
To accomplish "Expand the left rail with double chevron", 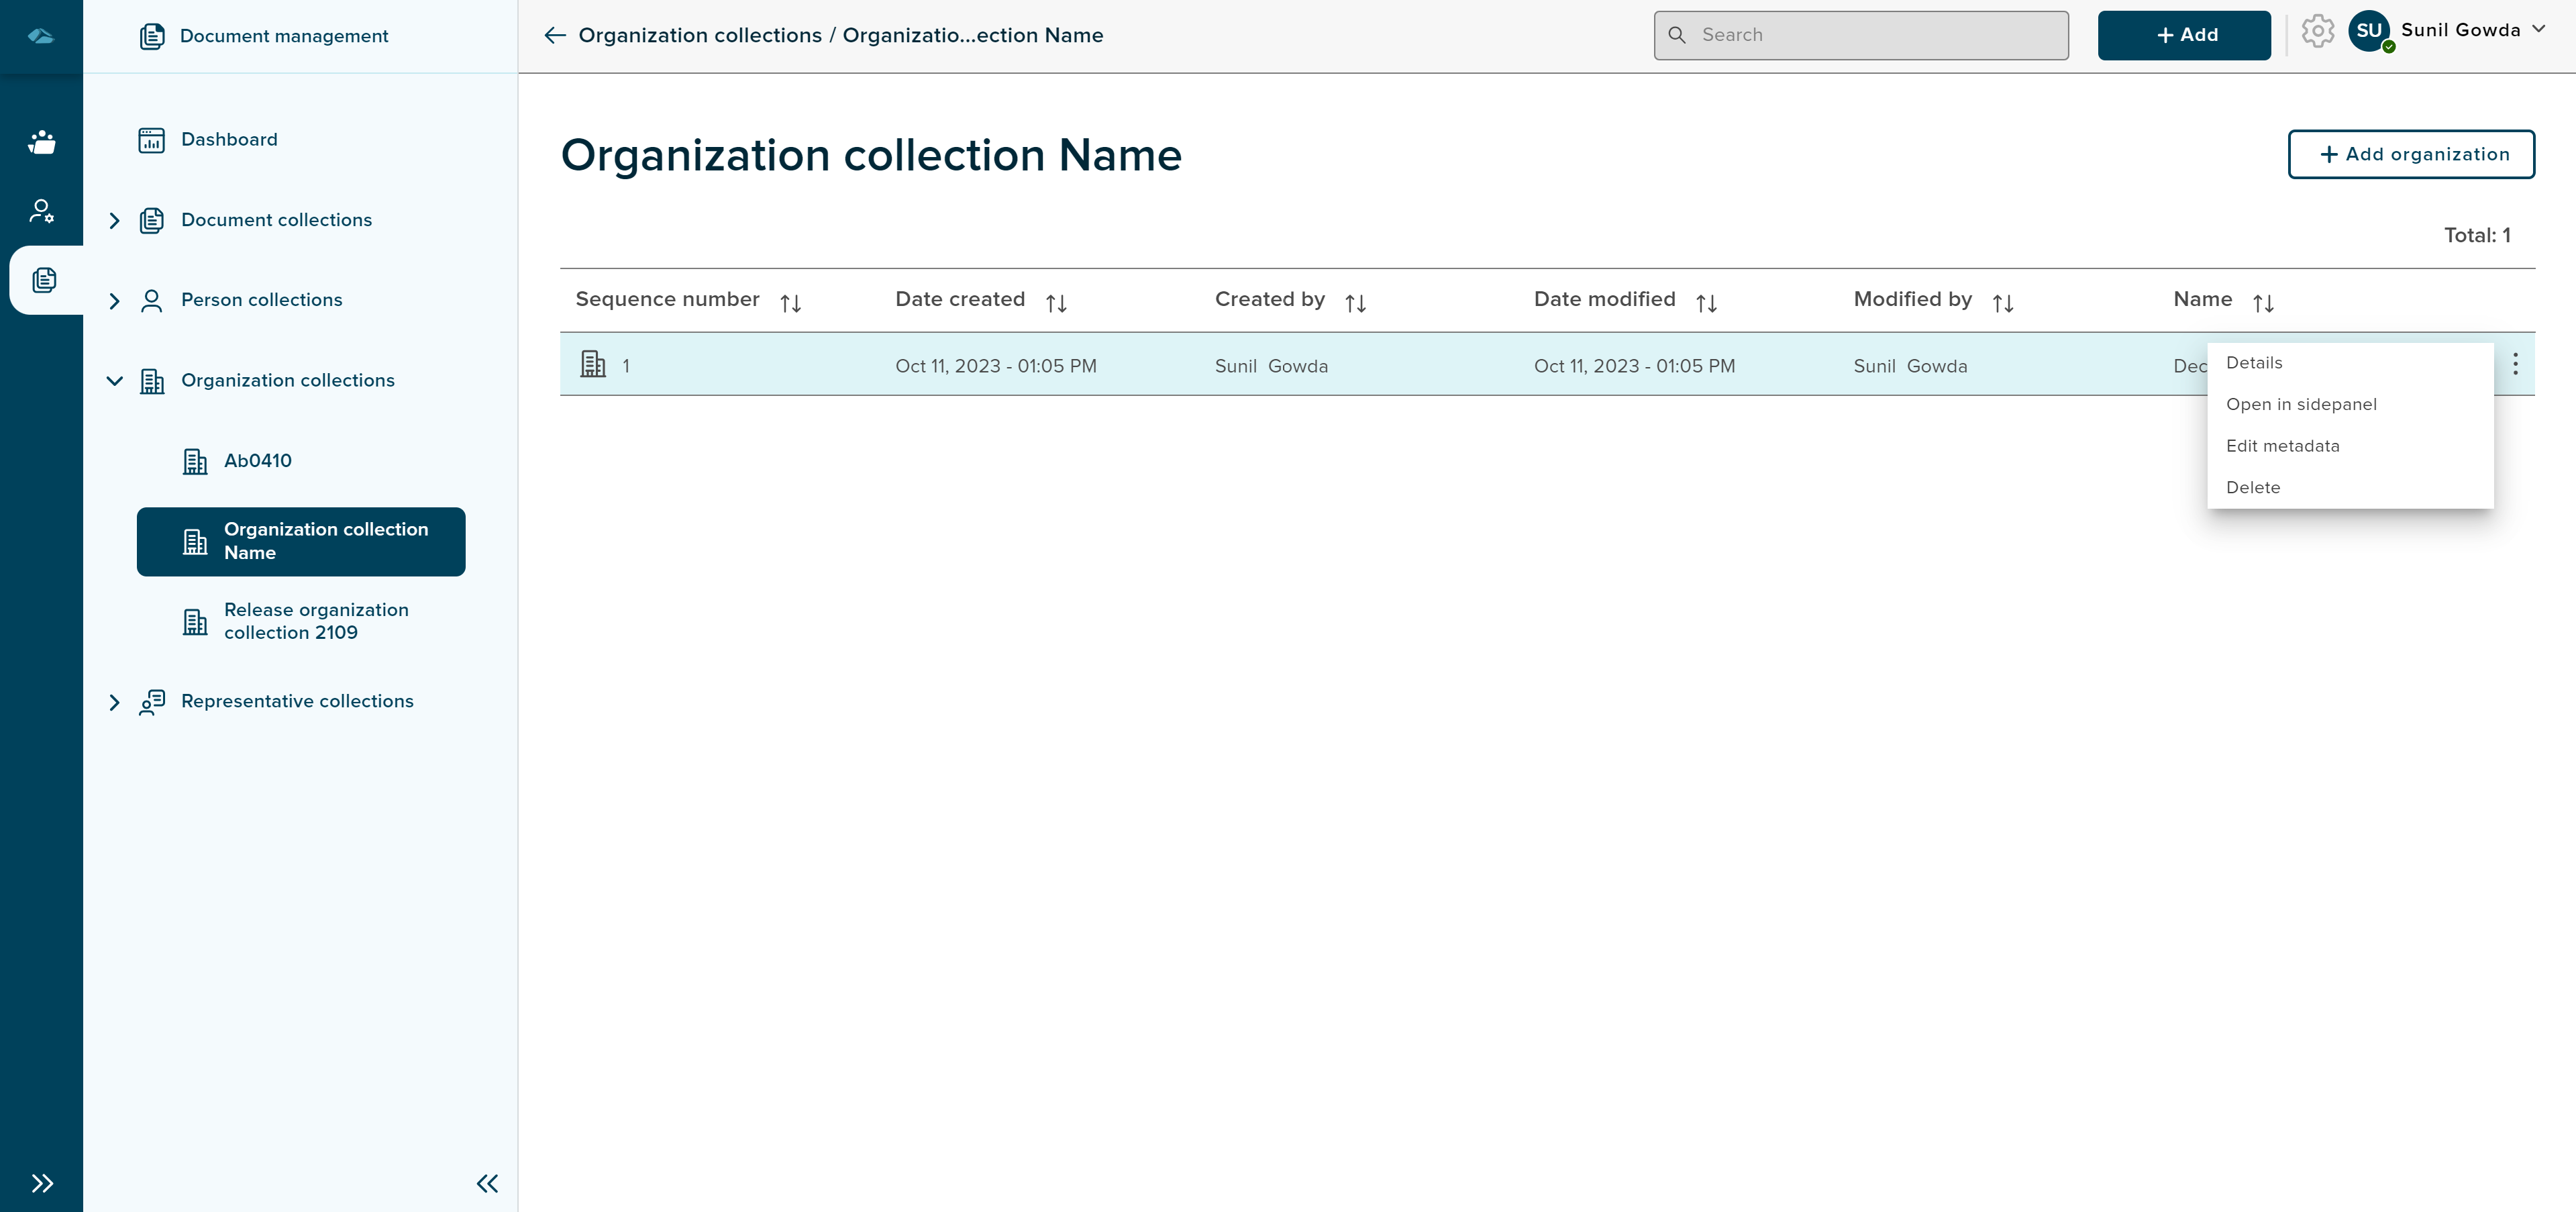I will [41, 1183].
